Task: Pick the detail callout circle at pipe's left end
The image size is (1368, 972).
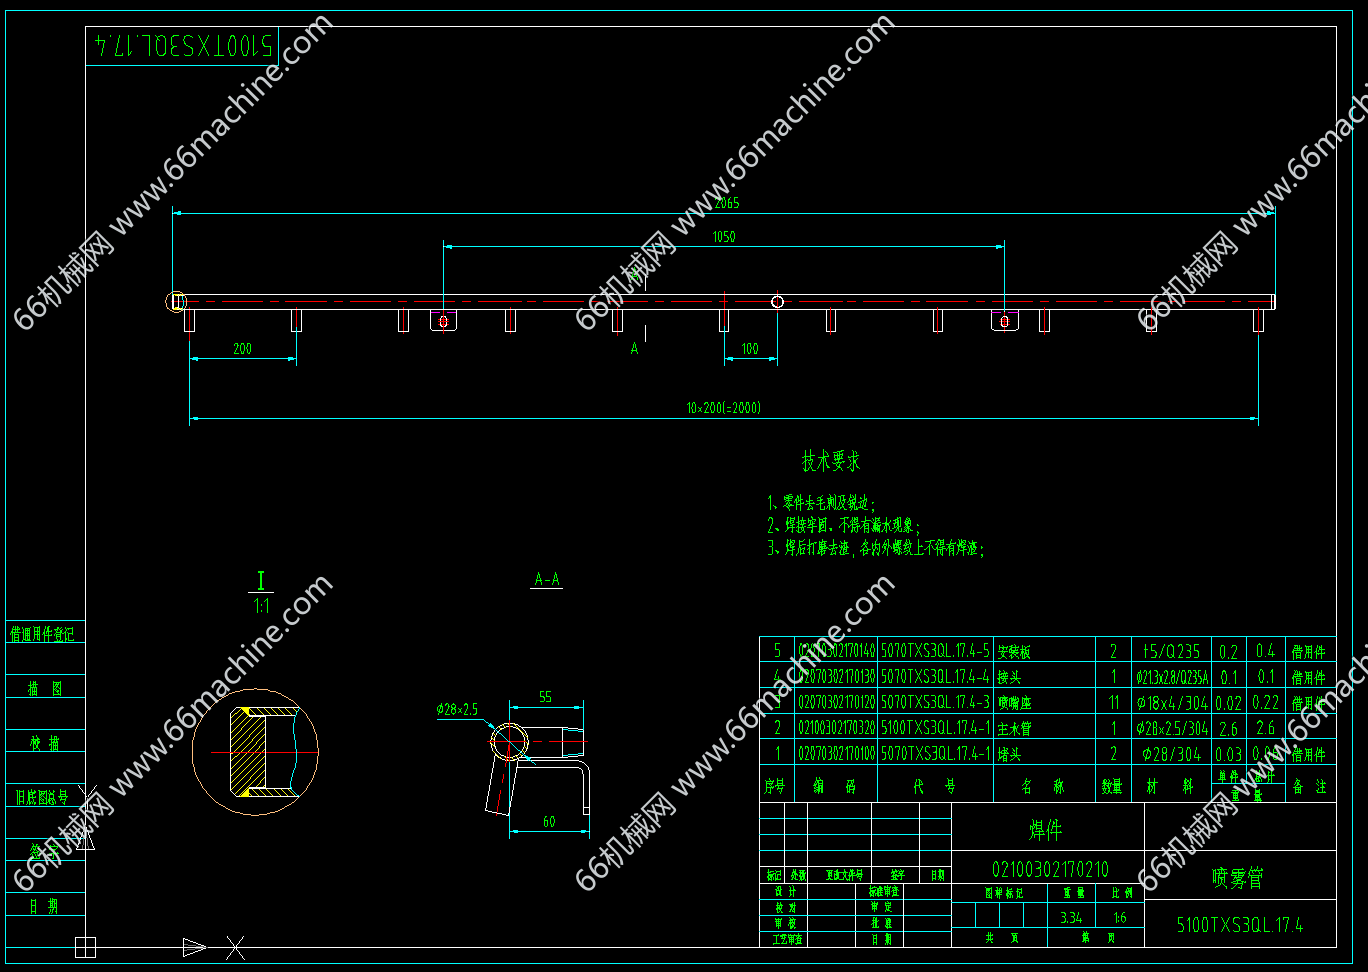Action: point(175,301)
